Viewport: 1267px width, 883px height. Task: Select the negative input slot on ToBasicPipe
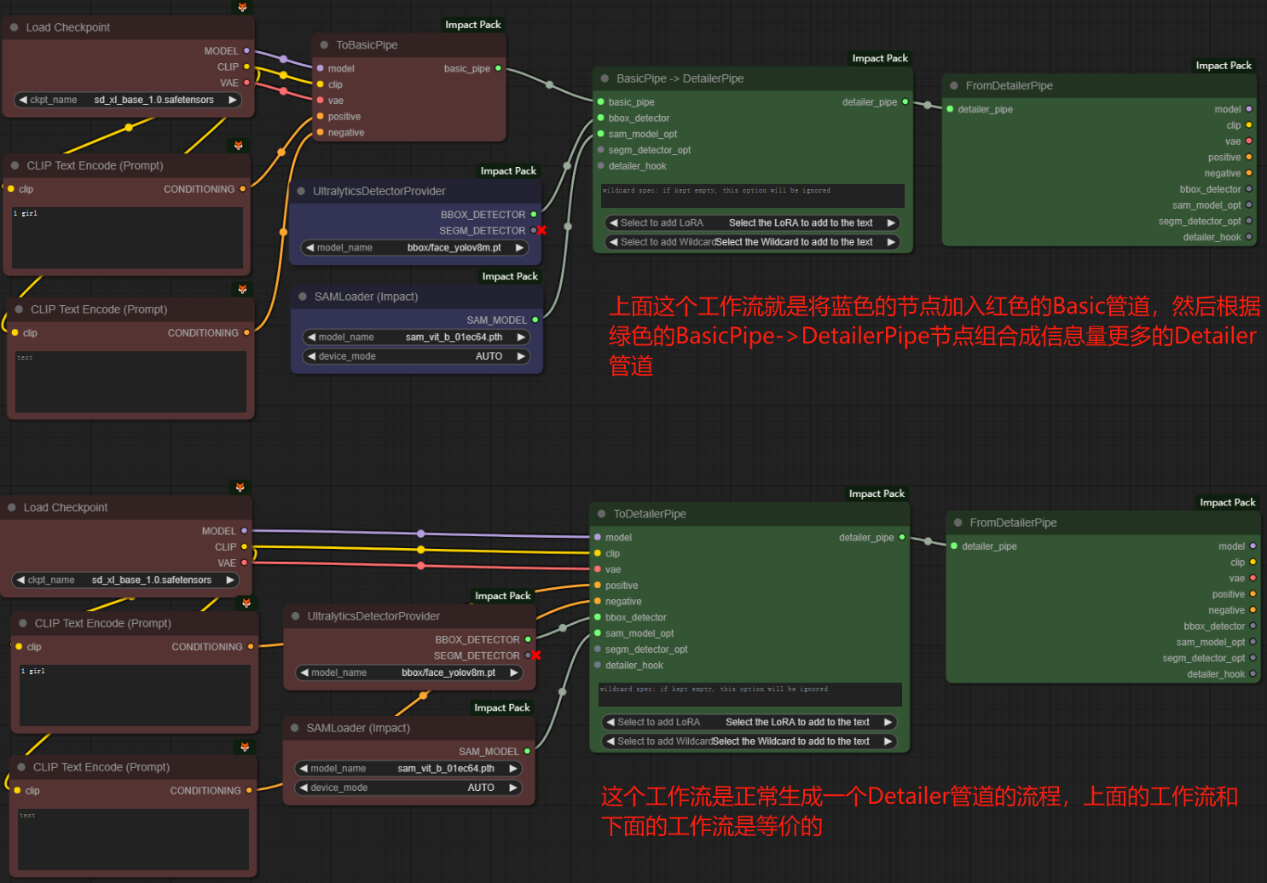click(319, 133)
